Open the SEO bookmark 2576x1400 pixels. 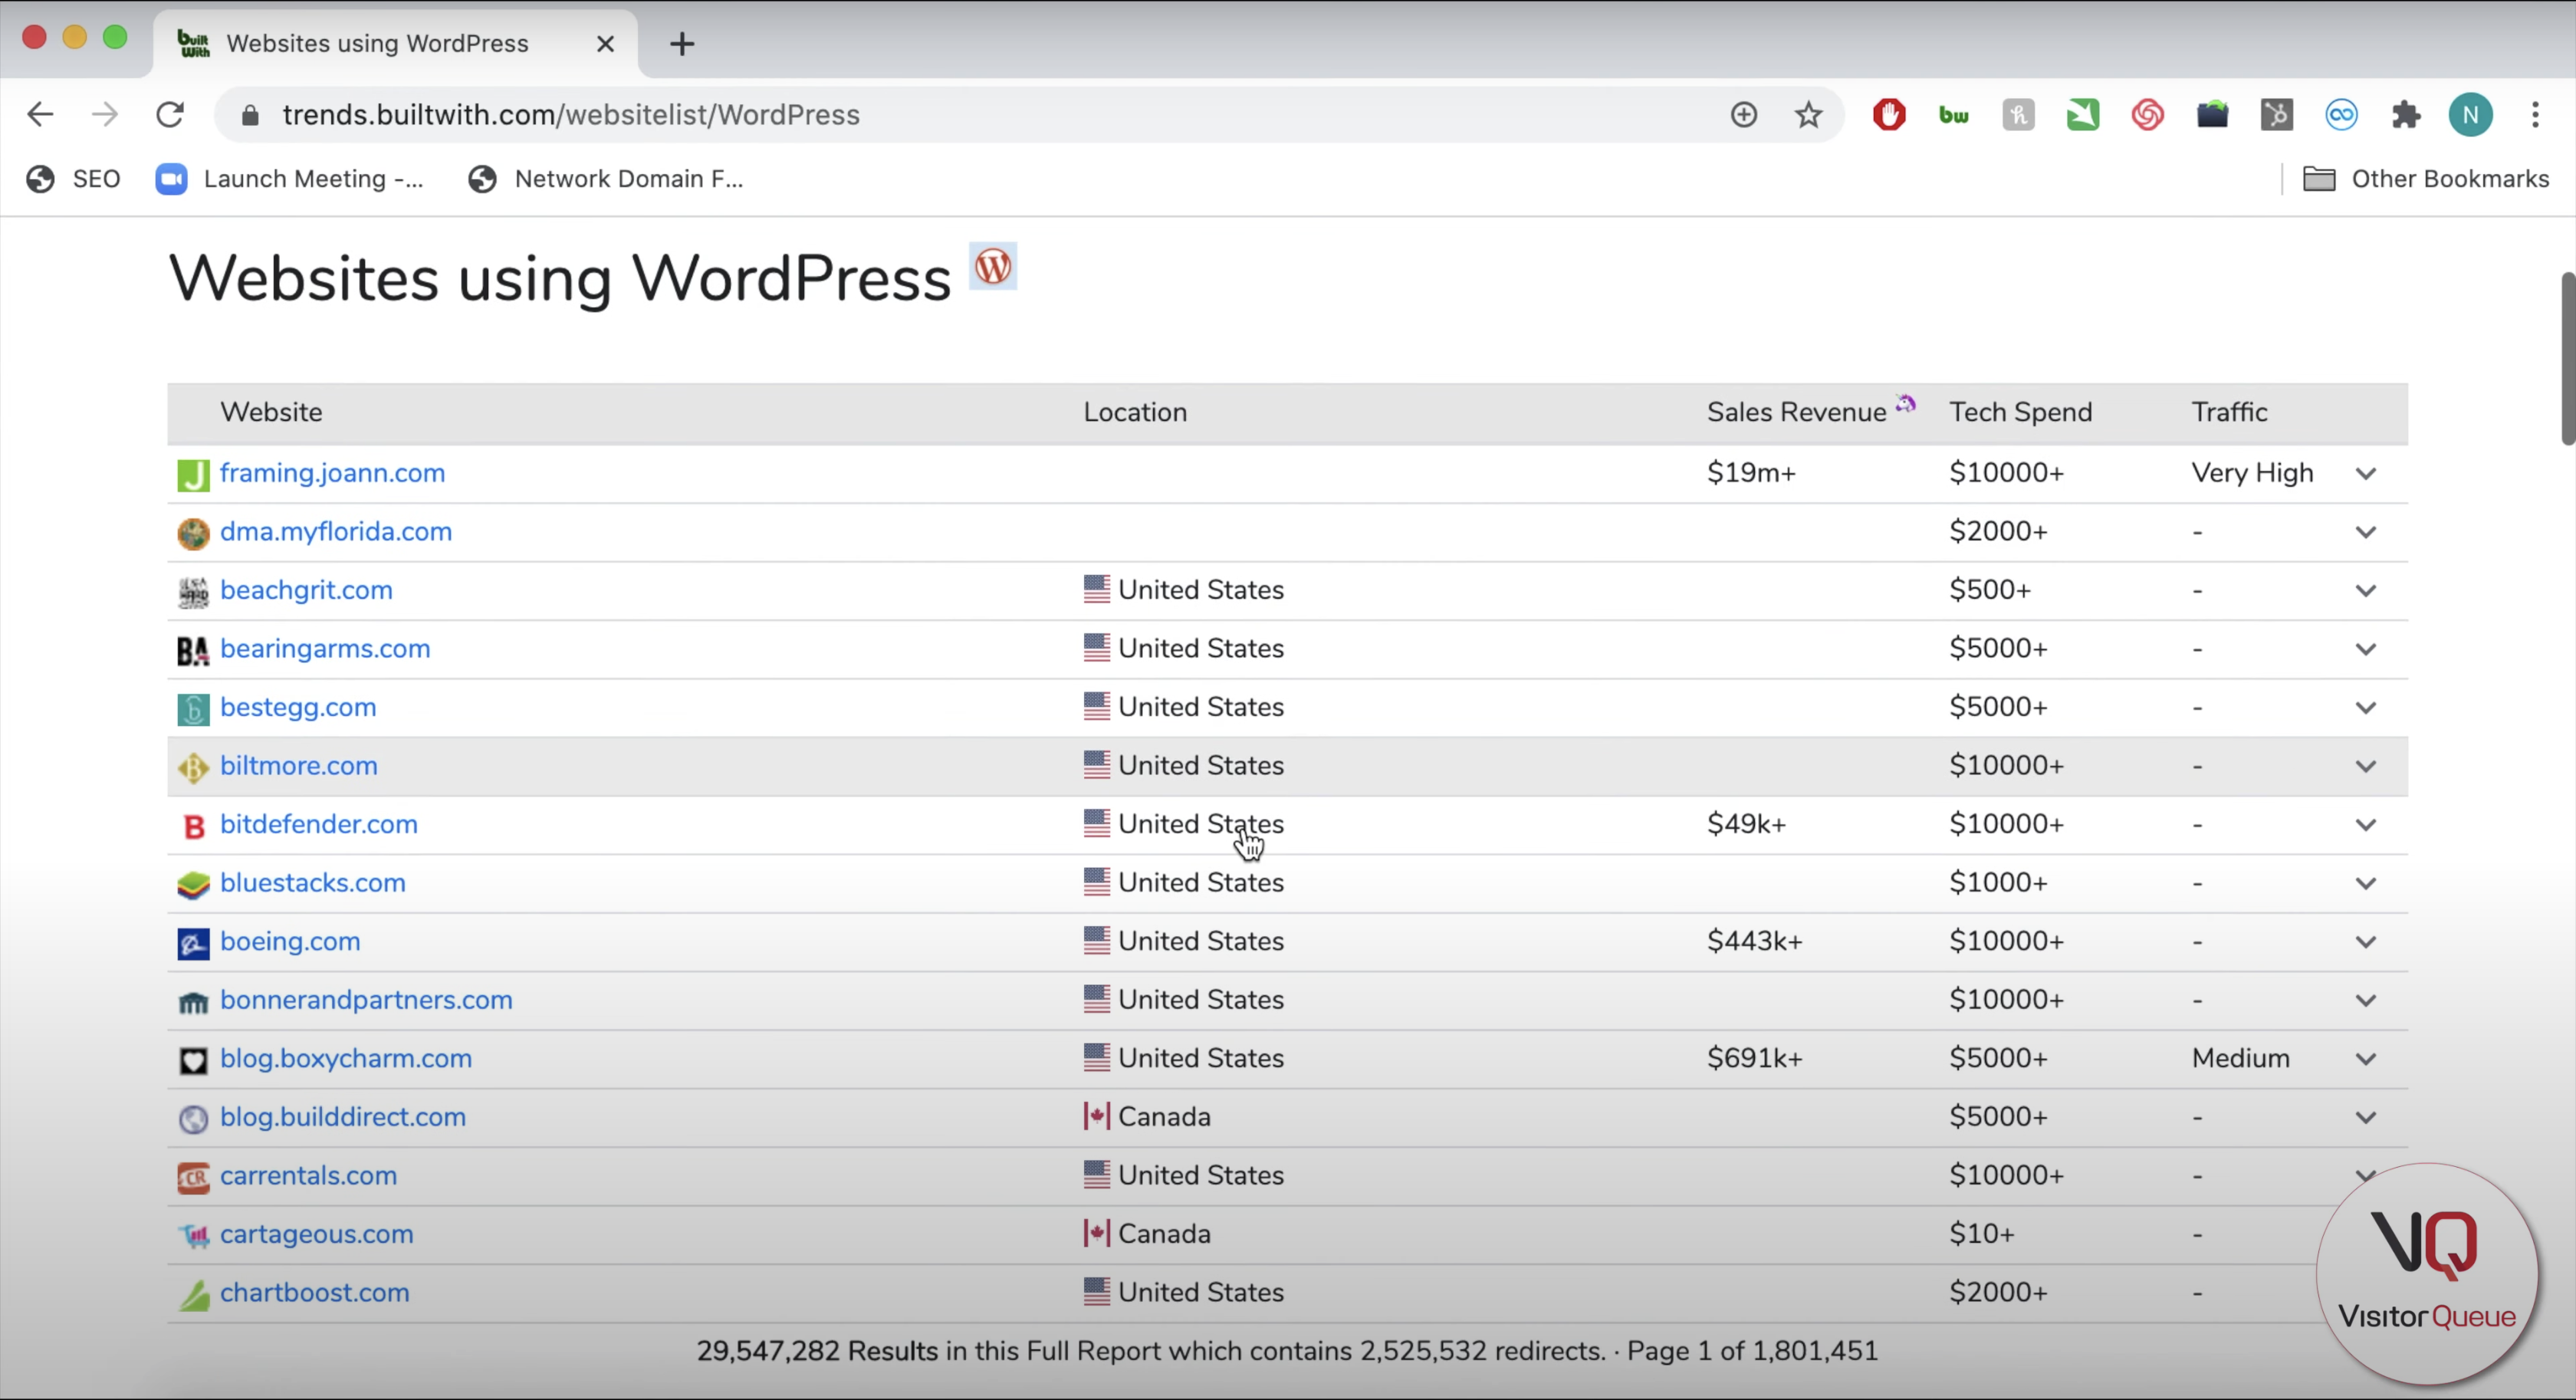(74, 179)
